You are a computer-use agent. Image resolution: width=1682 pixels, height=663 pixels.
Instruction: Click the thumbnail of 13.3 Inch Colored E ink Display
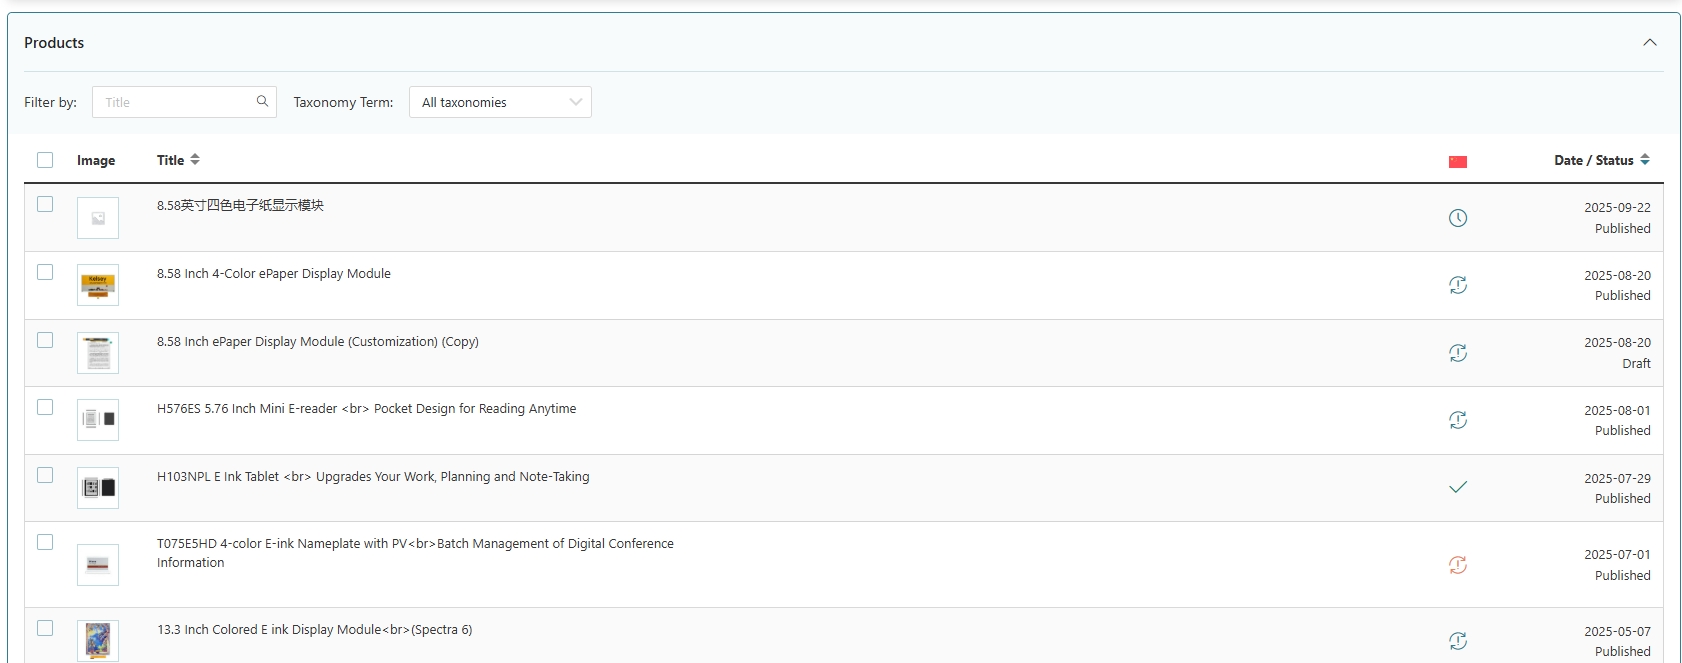pyautogui.click(x=98, y=640)
